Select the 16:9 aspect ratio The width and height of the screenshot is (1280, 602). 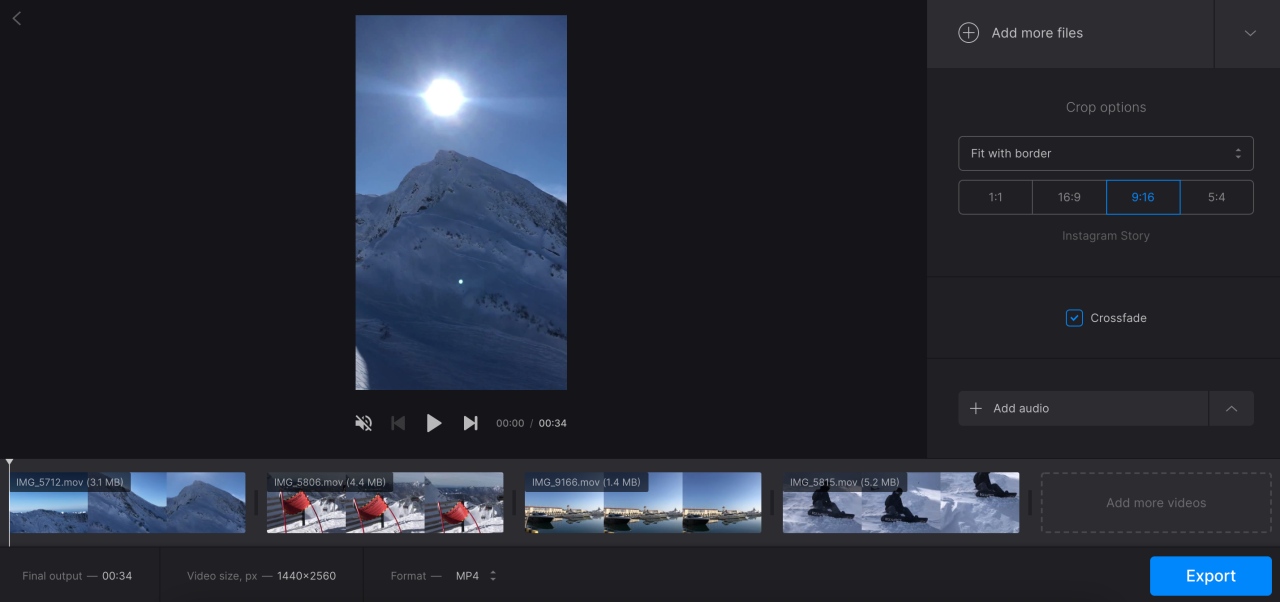tap(1069, 197)
